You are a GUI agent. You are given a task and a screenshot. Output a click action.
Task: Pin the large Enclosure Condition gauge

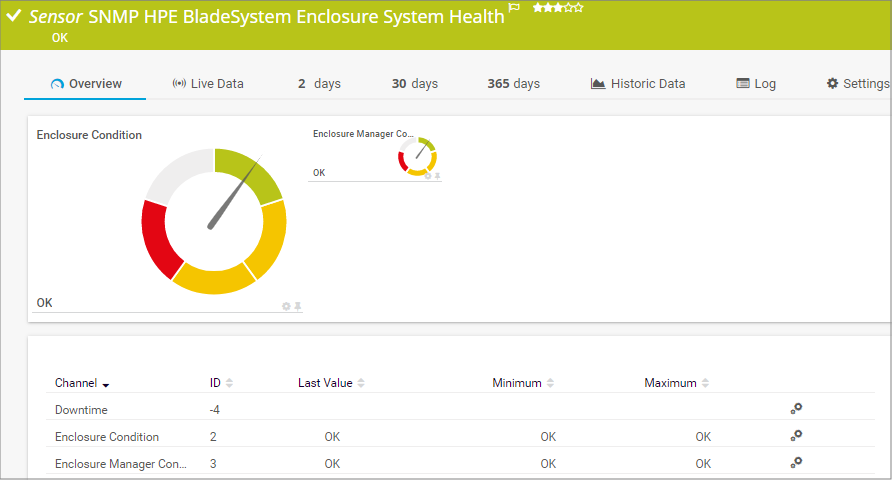pyautogui.click(x=297, y=306)
